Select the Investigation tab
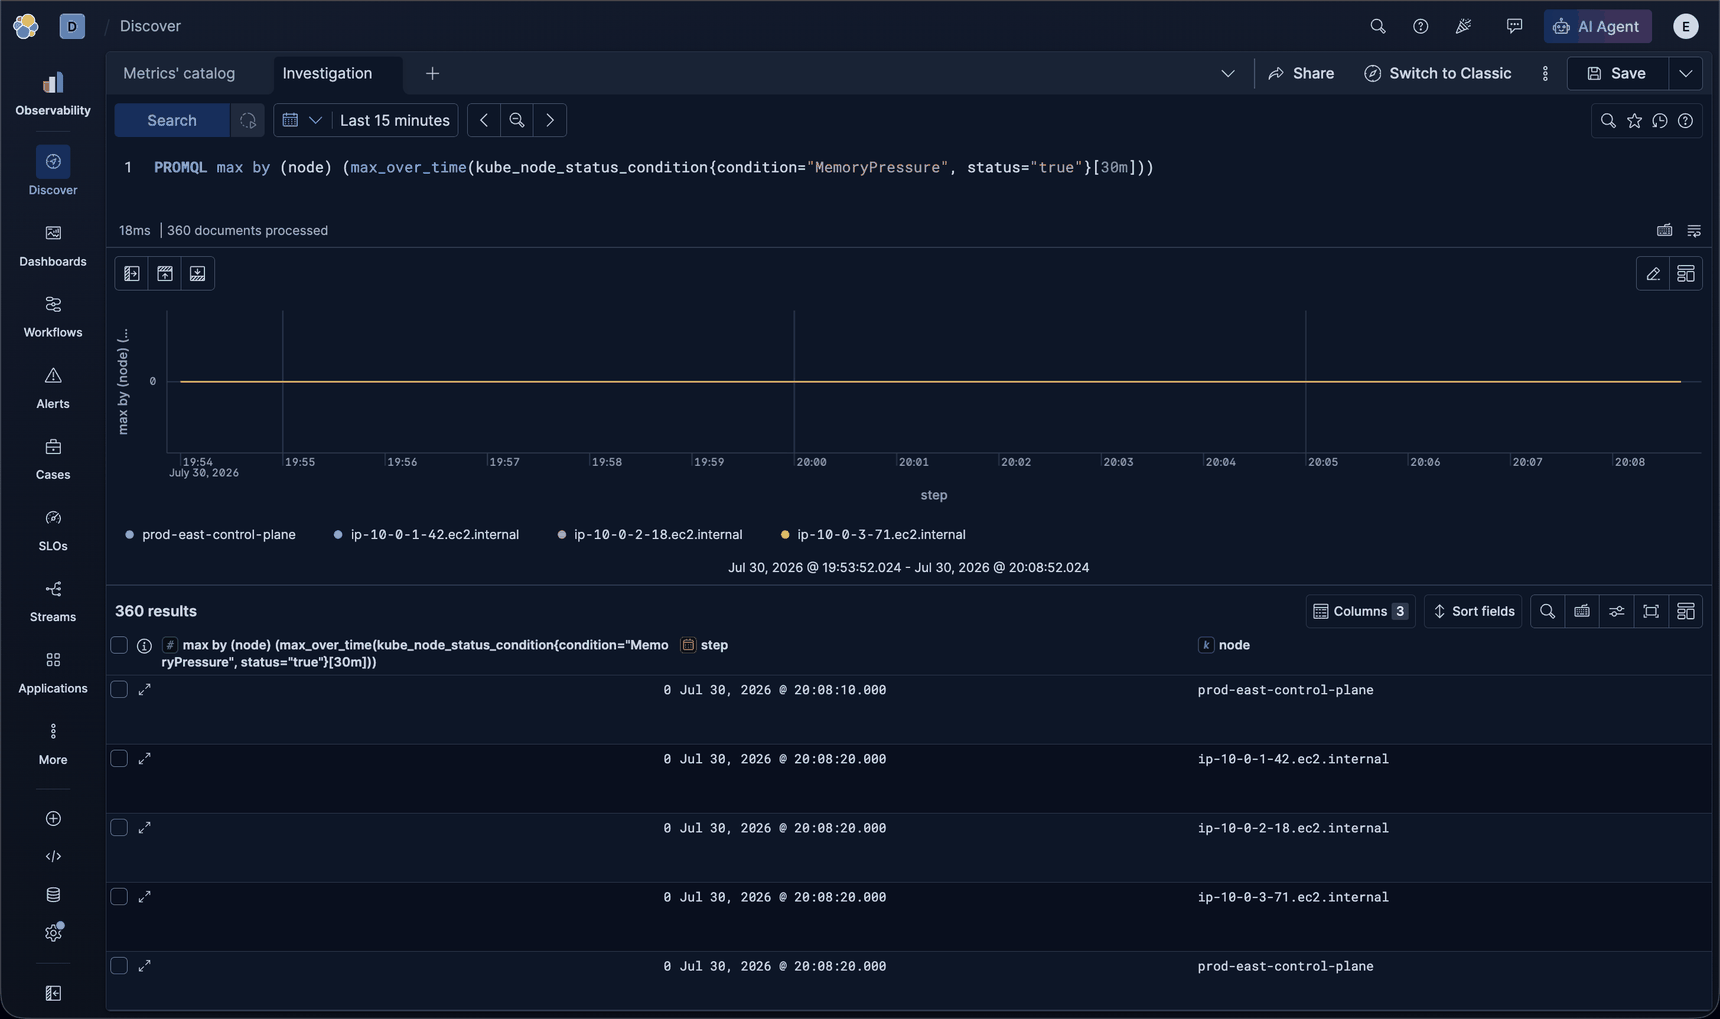 click(x=327, y=74)
